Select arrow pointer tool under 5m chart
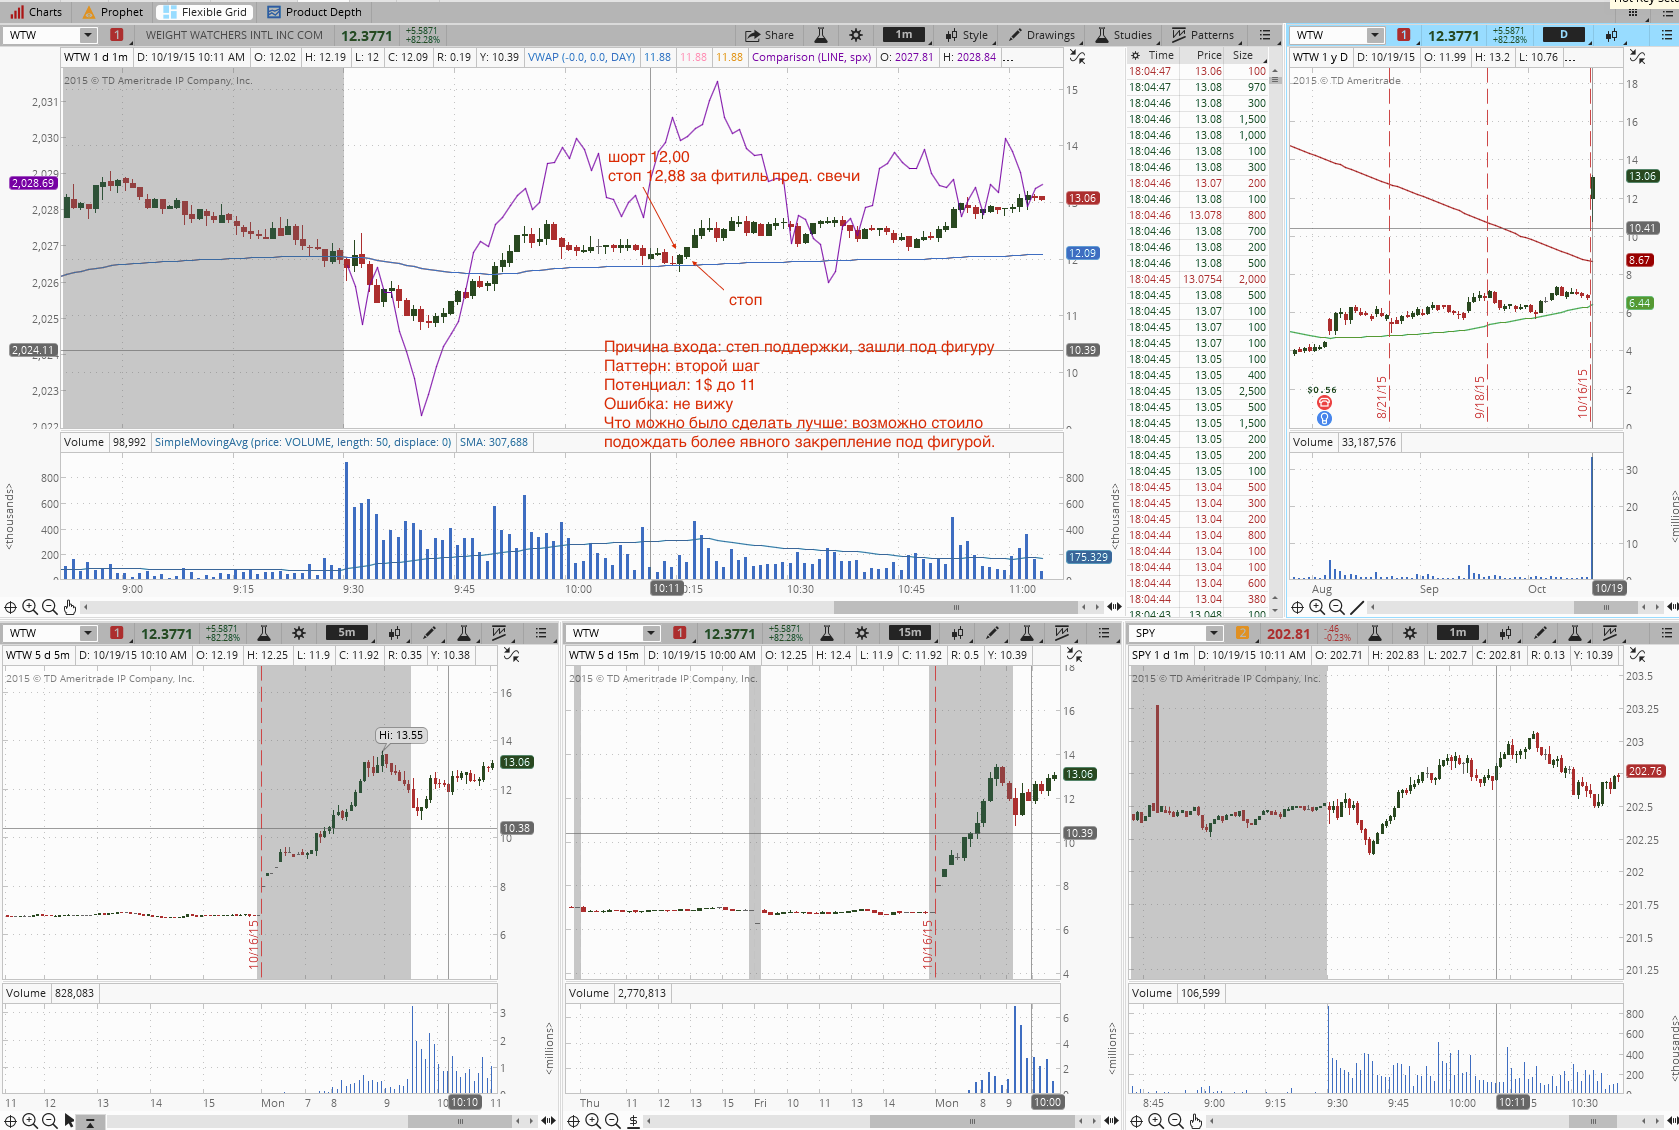 tap(69, 1121)
